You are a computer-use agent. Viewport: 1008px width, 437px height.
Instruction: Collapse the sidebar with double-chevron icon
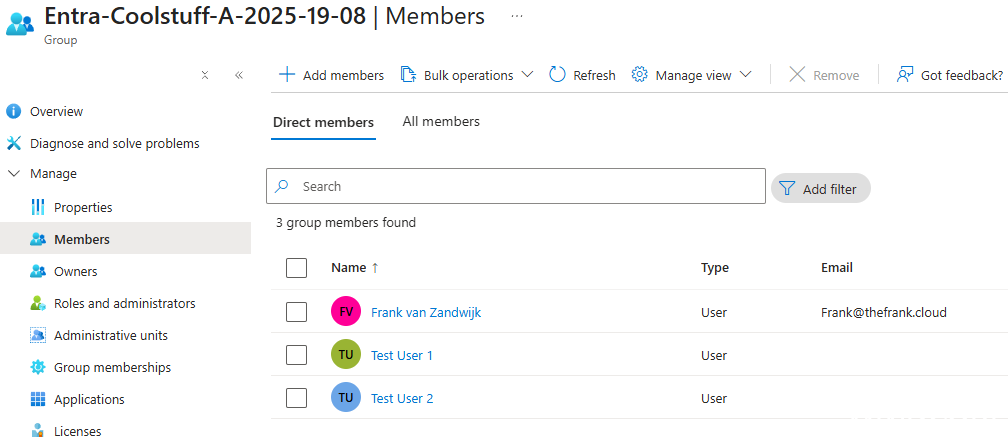coord(239,75)
